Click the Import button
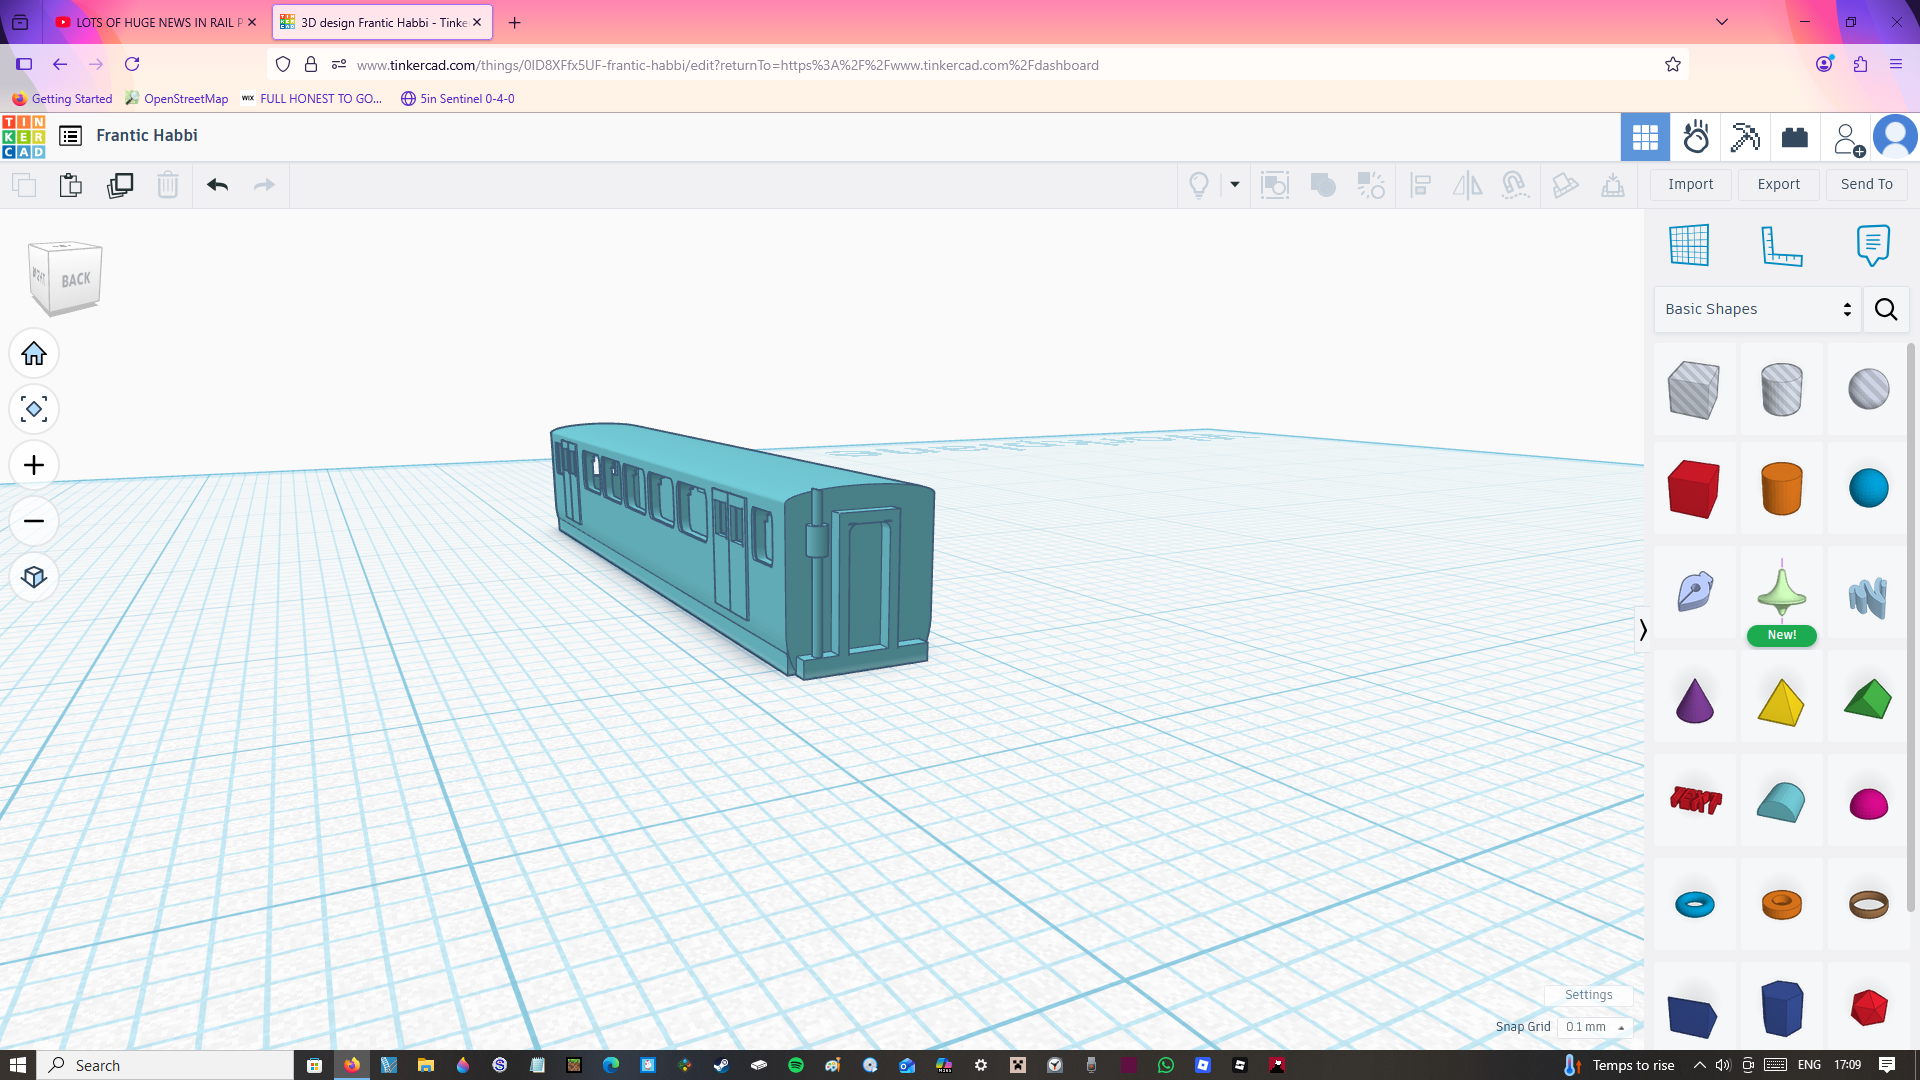The height and width of the screenshot is (1080, 1920). 1690,185
